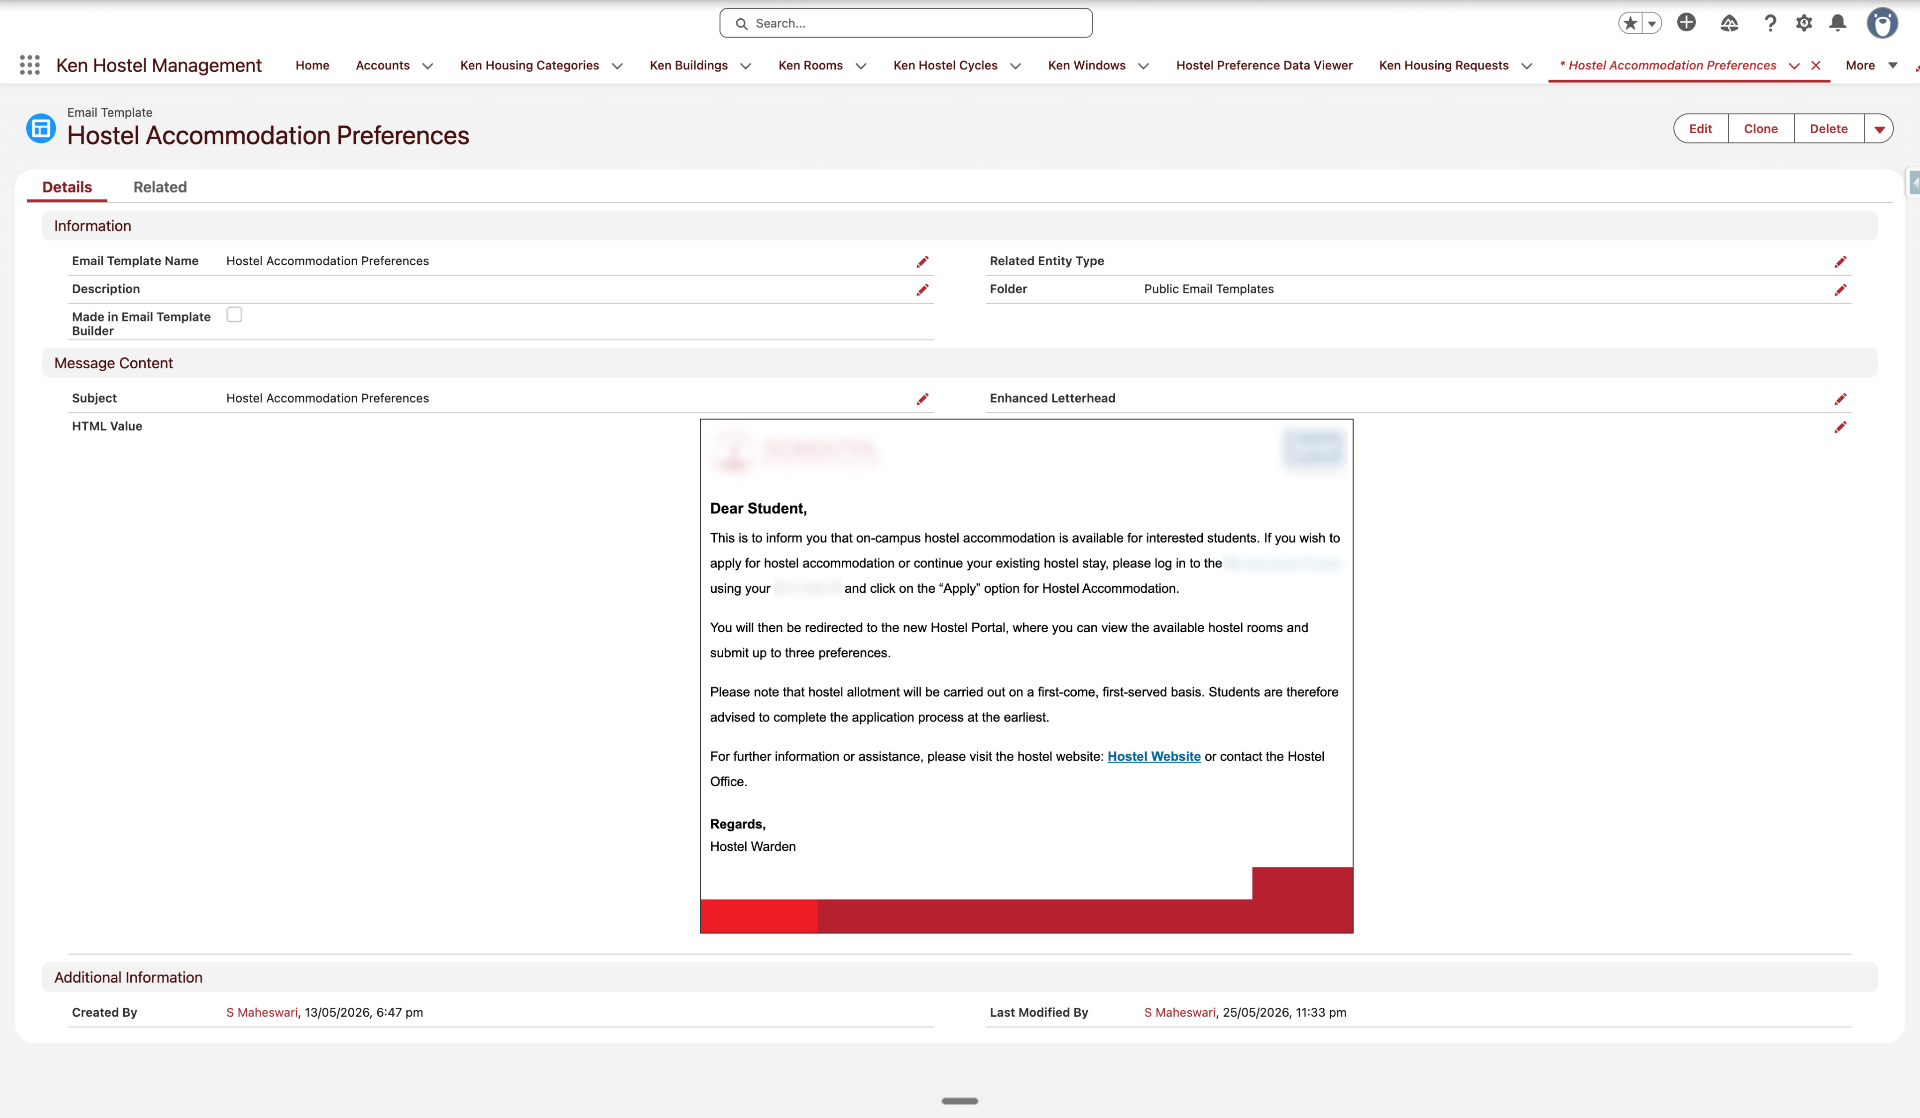Expand the Ken Hostel Cycles dropdown
Viewport: 1920px width, 1118px height.
1015,66
